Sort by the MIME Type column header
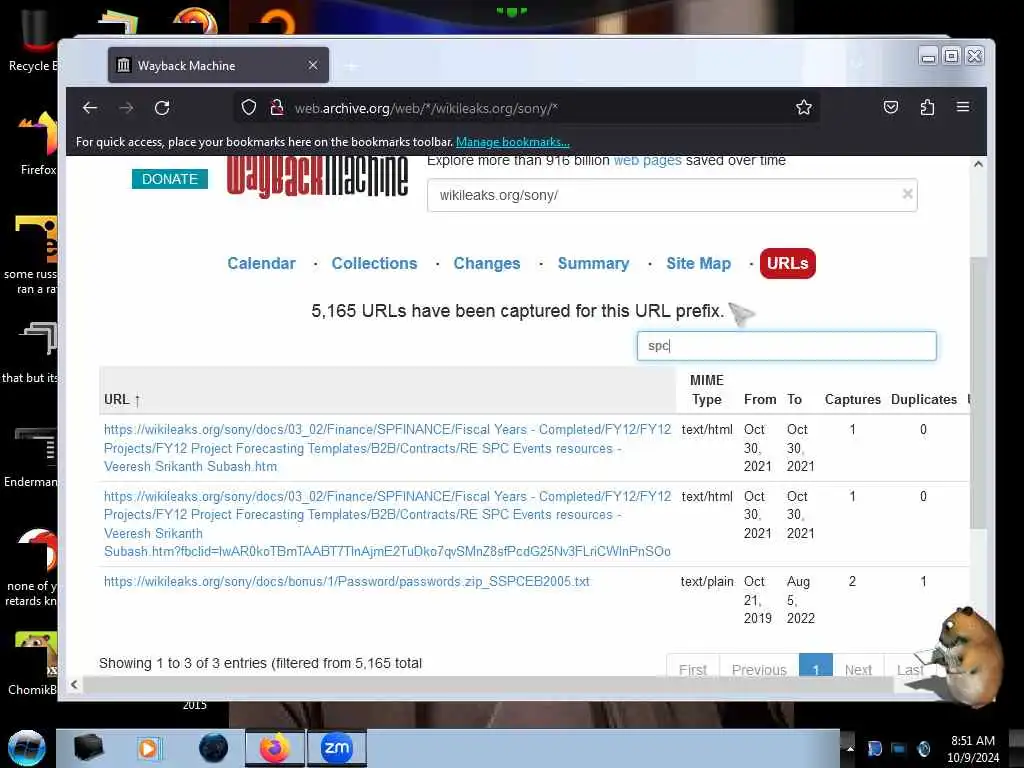Image resolution: width=1024 pixels, height=768 pixels. tap(707, 390)
